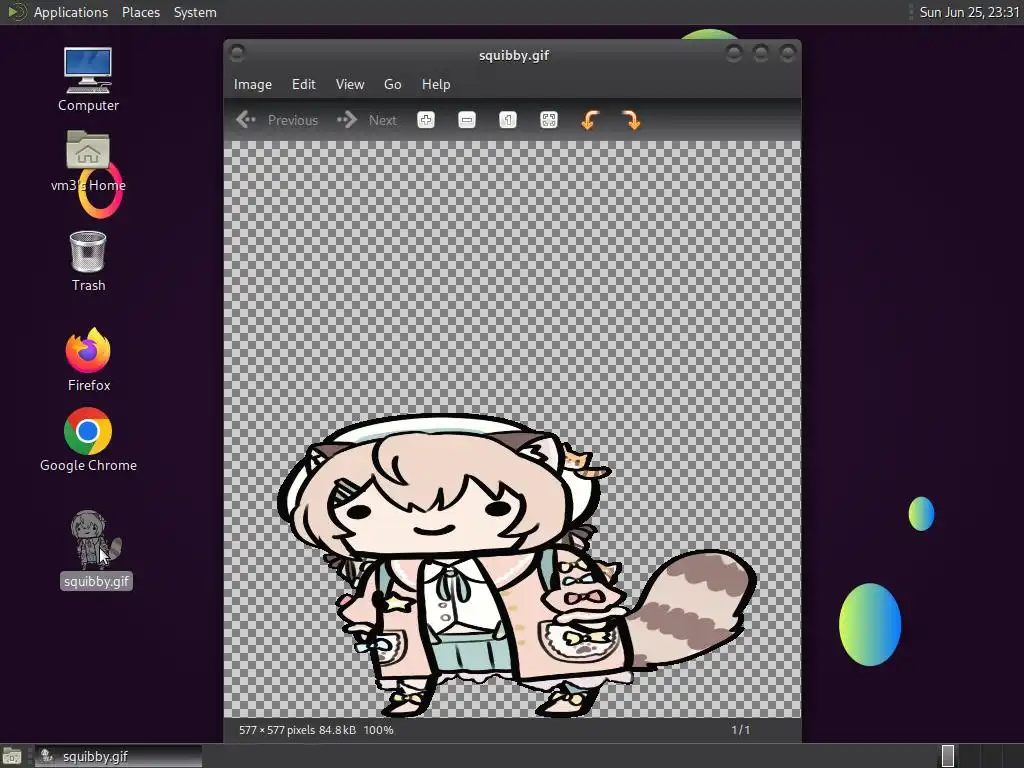This screenshot has height=768, width=1024.
Task: Open the Go menu
Action: click(392, 84)
